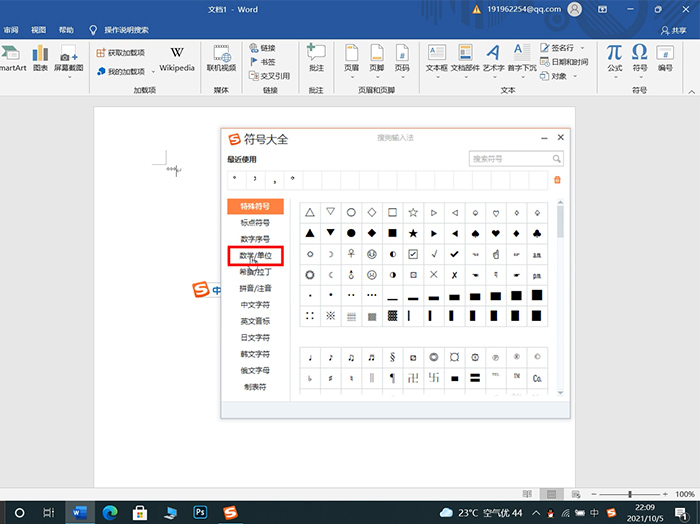Open 文档部件 quick parts
Viewport: 700px width, 524px height.
465,61
